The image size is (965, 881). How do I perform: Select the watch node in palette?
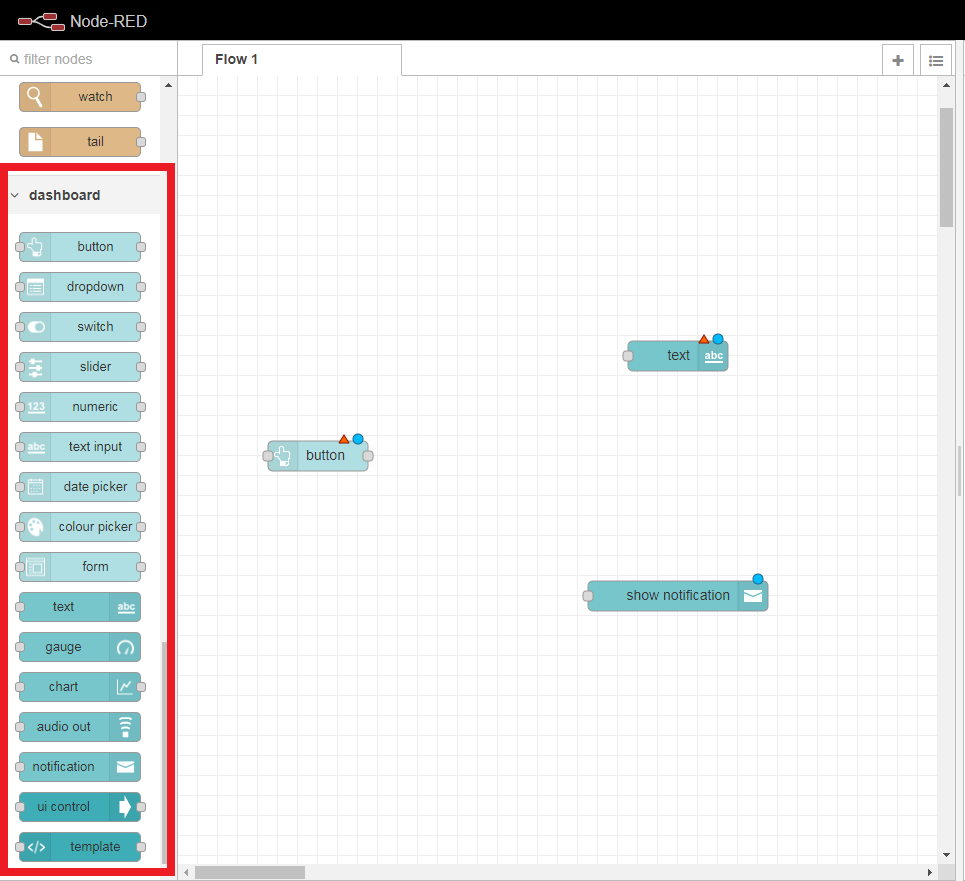[80, 97]
